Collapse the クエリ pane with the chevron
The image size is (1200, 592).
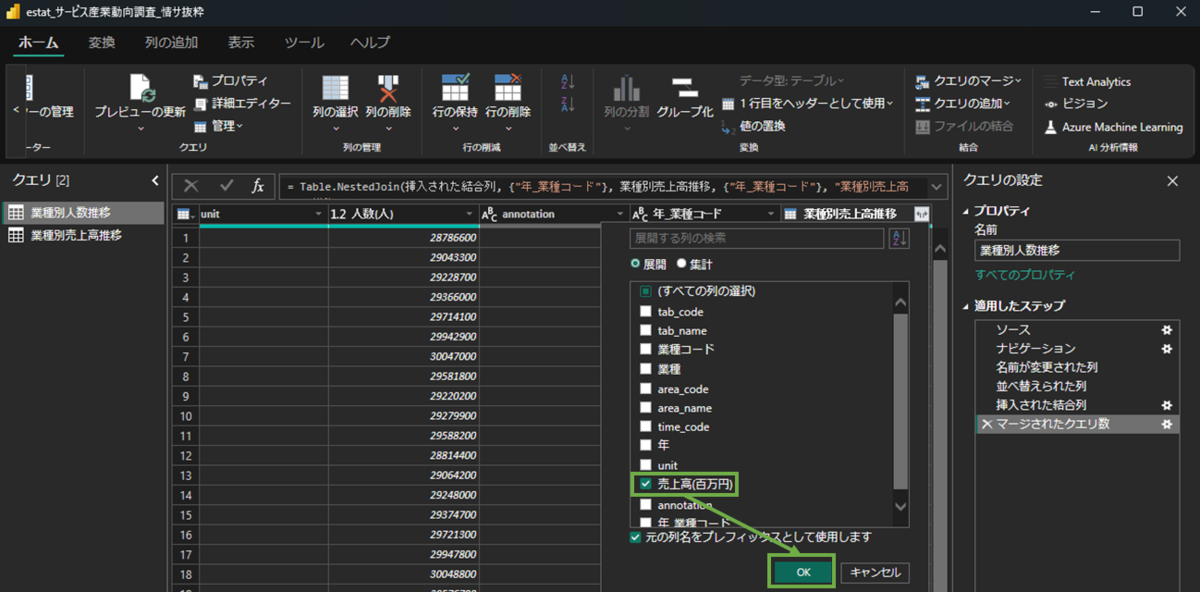click(x=155, y=180)
